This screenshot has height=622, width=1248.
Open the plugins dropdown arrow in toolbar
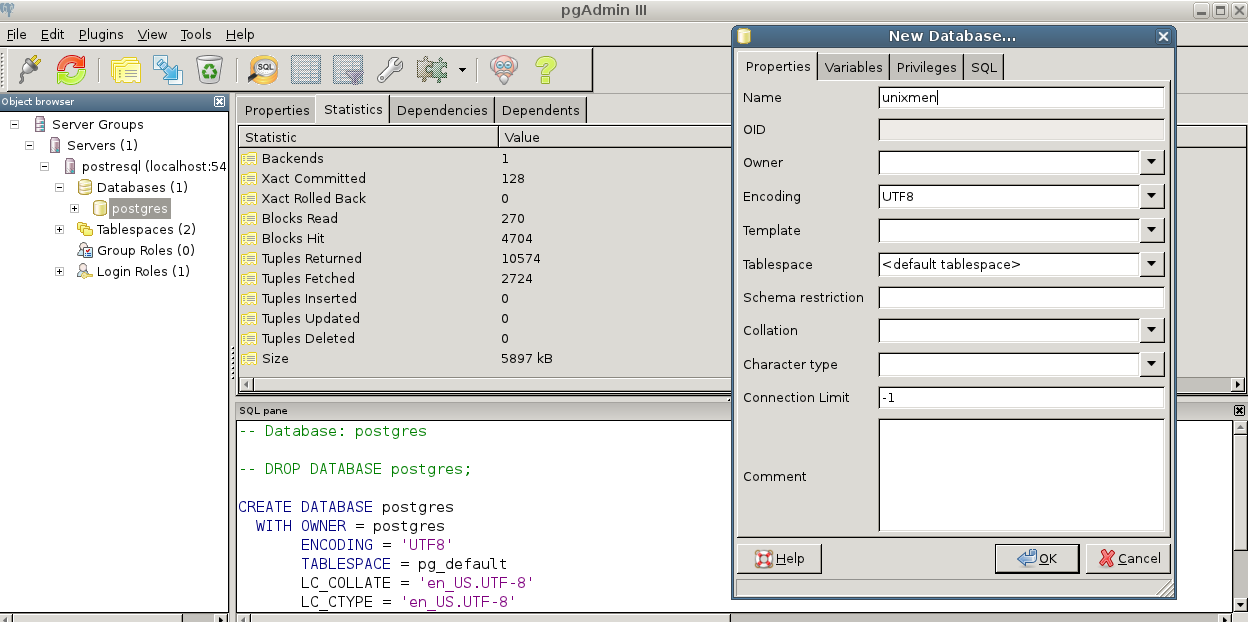(x=462, y=70)
